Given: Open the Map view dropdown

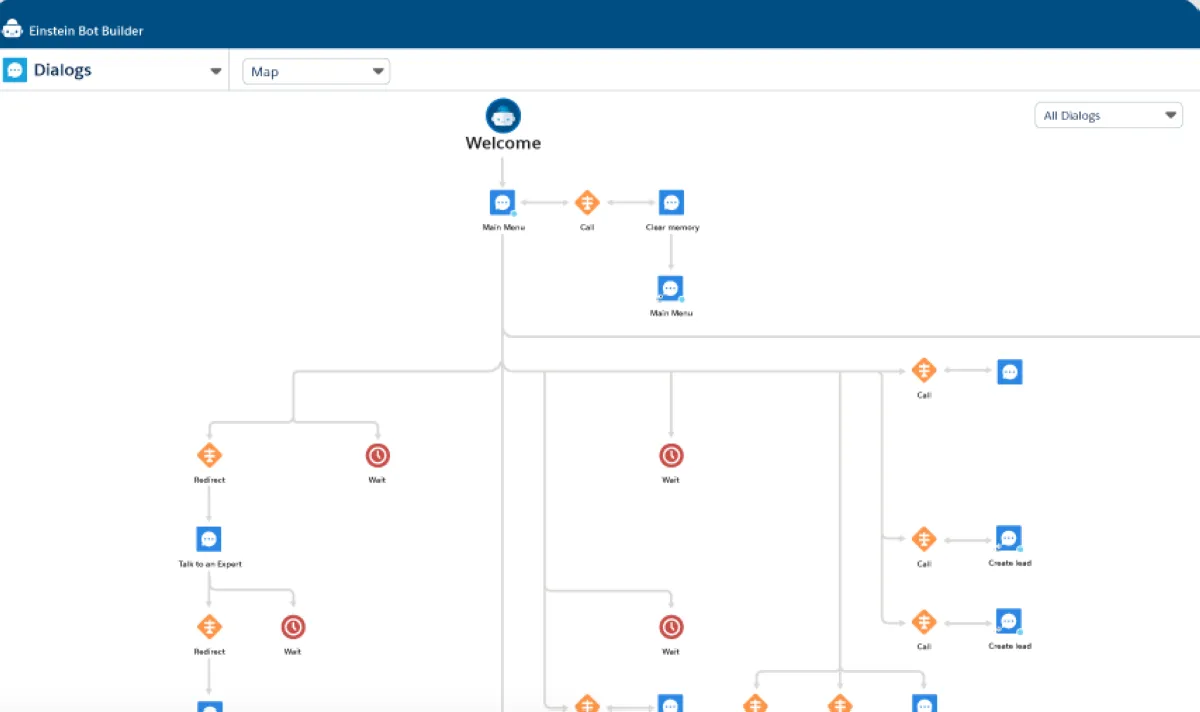Looking at the screenshot, I should click(316, 71).
